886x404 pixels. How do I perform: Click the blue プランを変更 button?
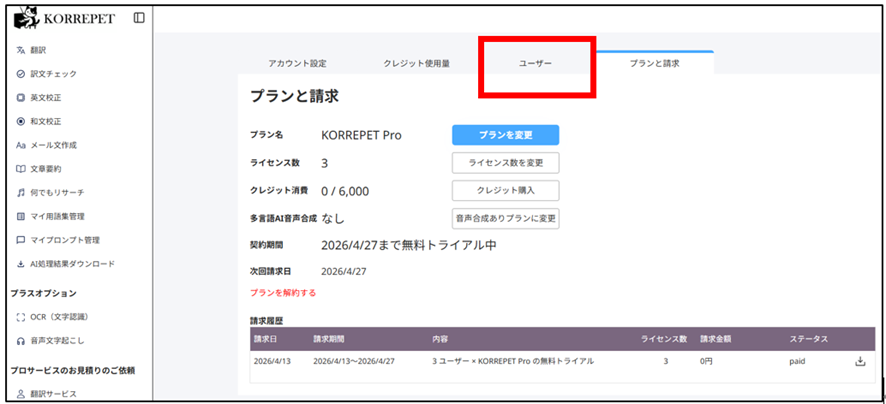tap(505, 135)
